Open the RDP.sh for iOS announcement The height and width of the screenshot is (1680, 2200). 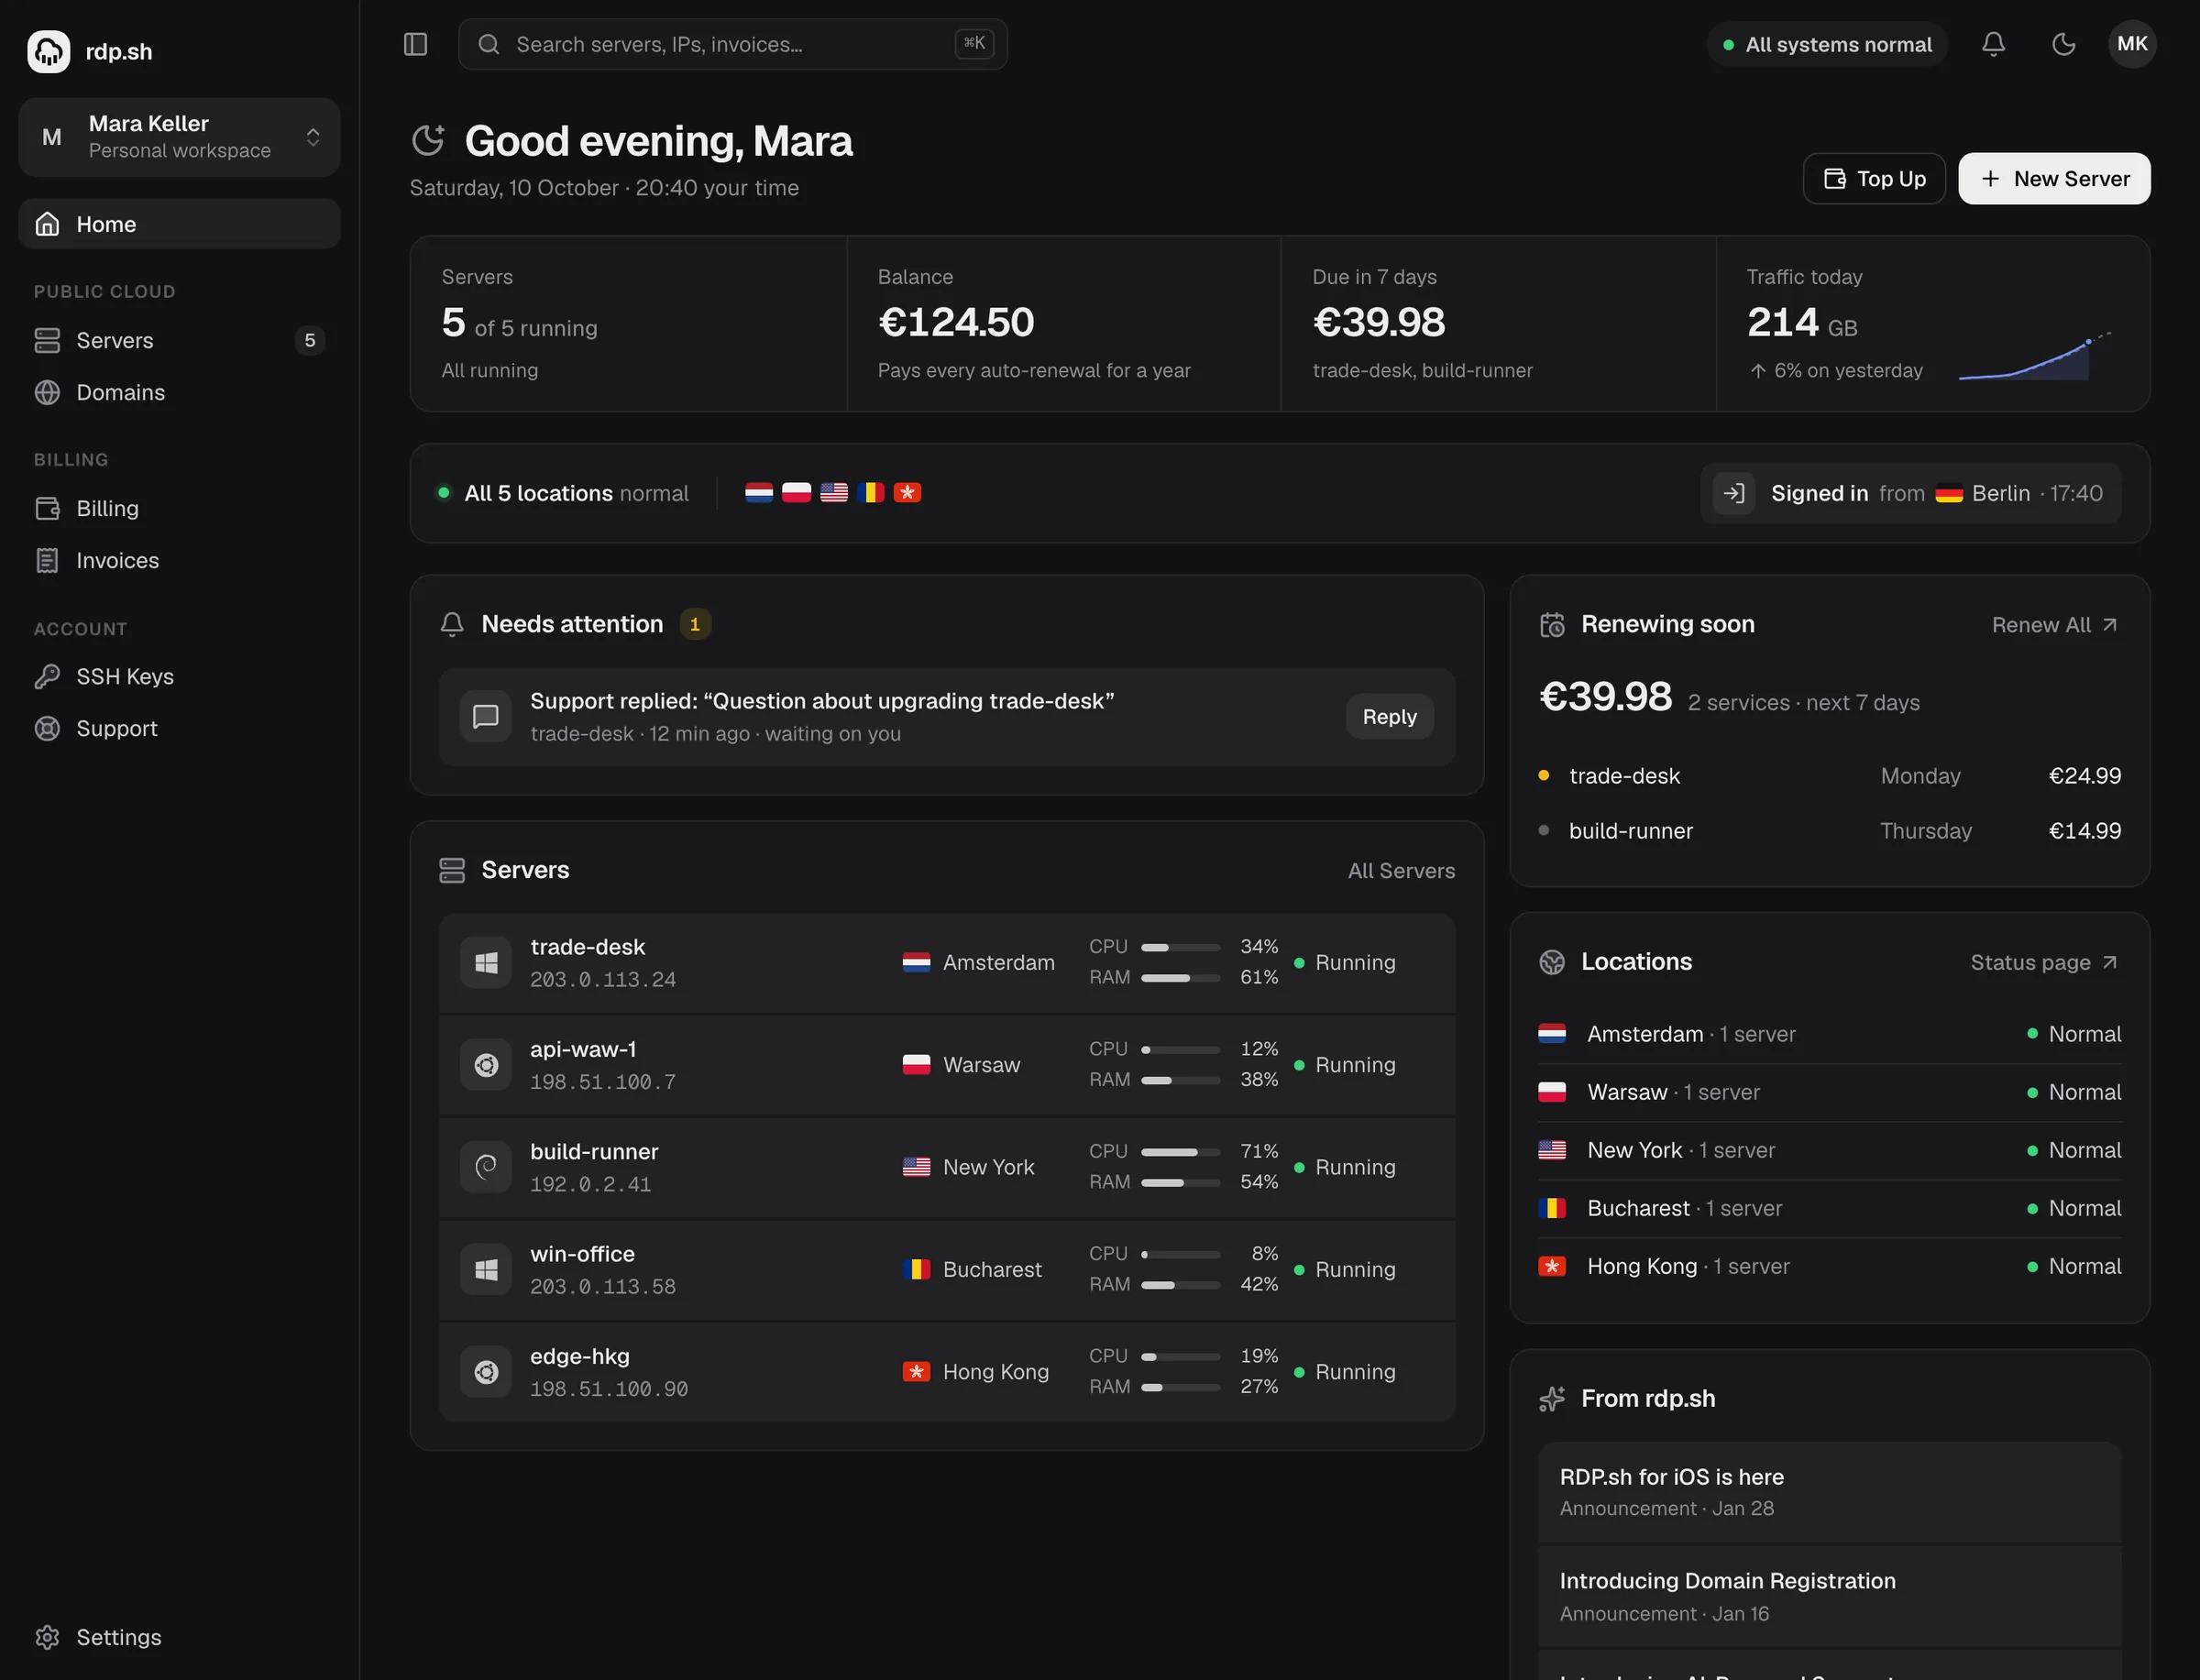(x=1829, y=1492)
